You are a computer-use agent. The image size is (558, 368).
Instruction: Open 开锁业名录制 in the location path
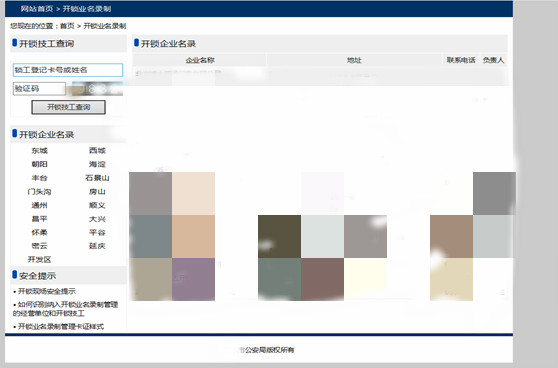(x=105, y=26)
